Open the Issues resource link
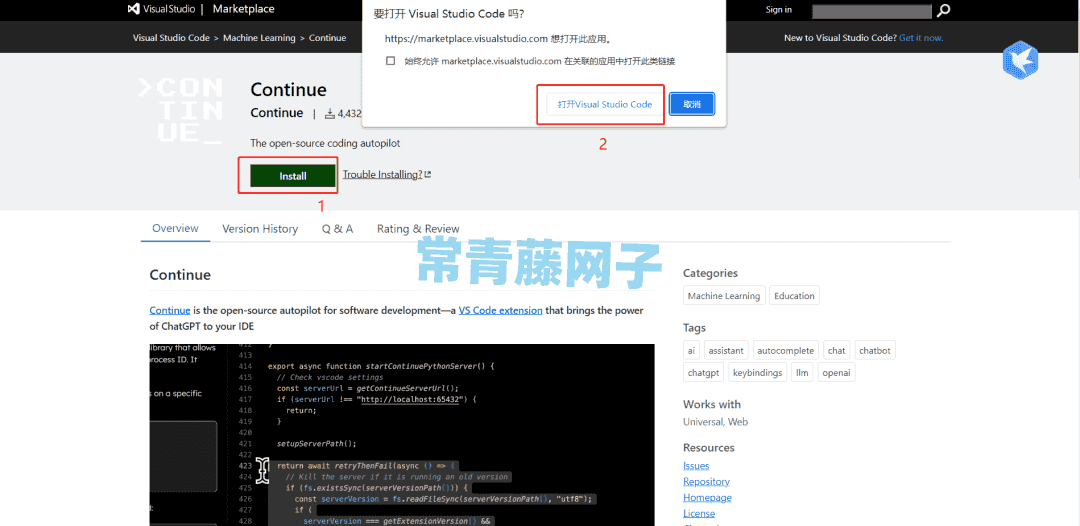Viewport: 1080px width, 526px height. [x=696, y=466]
